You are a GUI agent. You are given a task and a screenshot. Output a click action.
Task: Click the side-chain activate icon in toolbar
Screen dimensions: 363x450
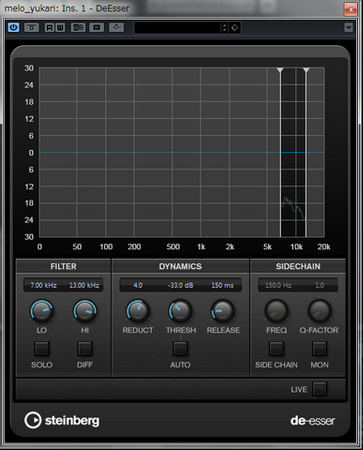[x=116, y=27]
